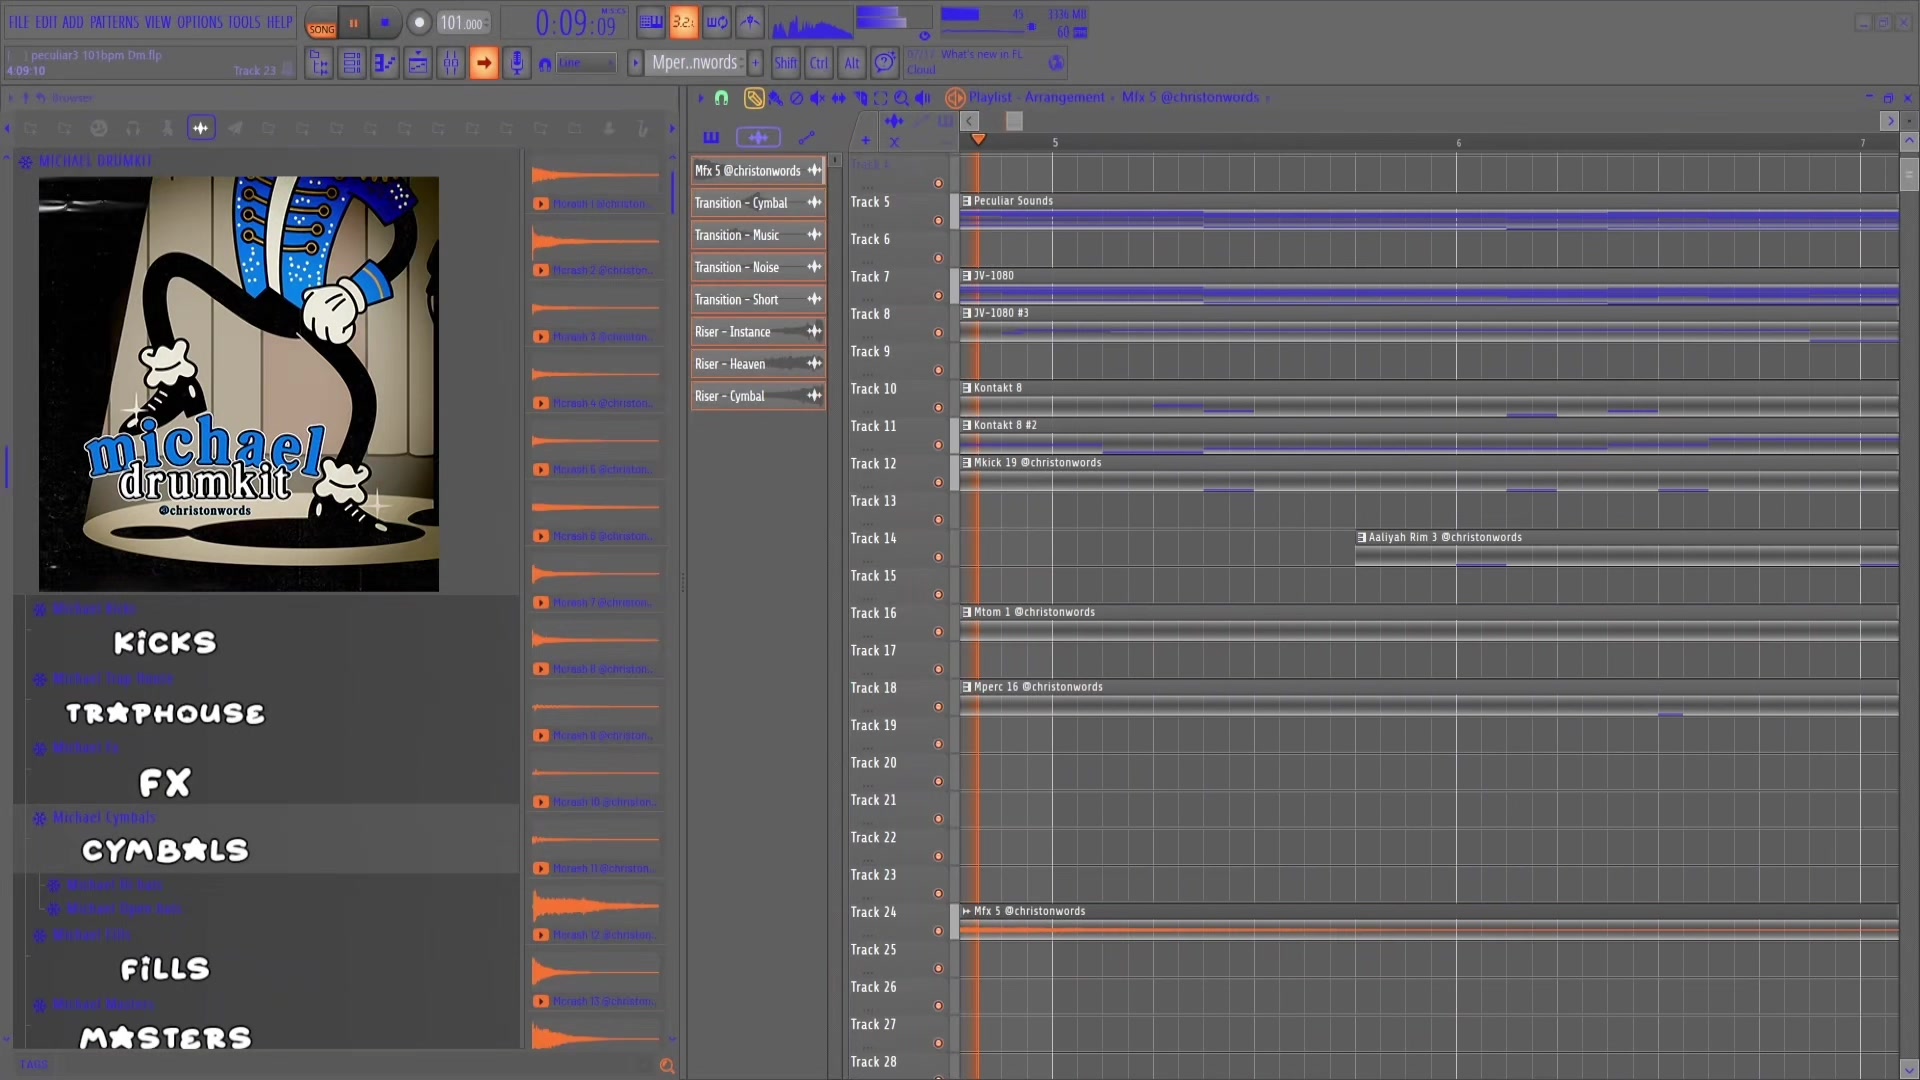Open the EDIT menu
Image resolution: width=1920 pixels, height=1080 pixels.
(46, 22)
